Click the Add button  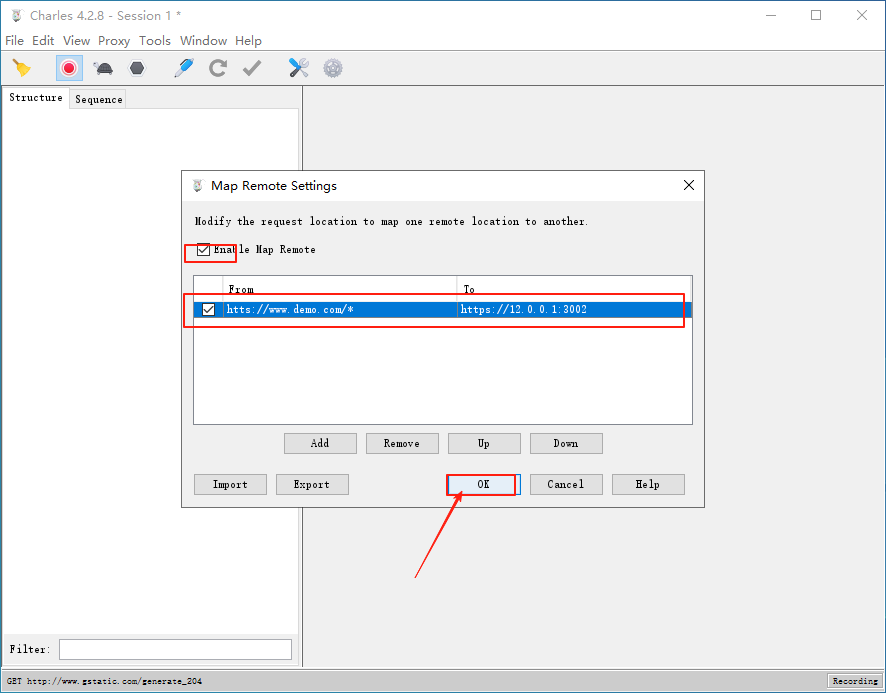click(x=320, y=443)
